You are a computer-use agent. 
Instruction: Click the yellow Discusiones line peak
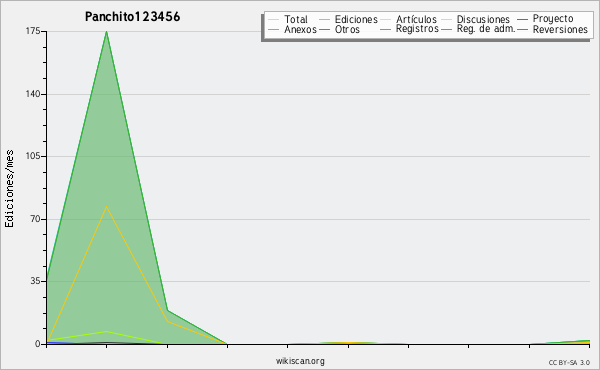106,207
